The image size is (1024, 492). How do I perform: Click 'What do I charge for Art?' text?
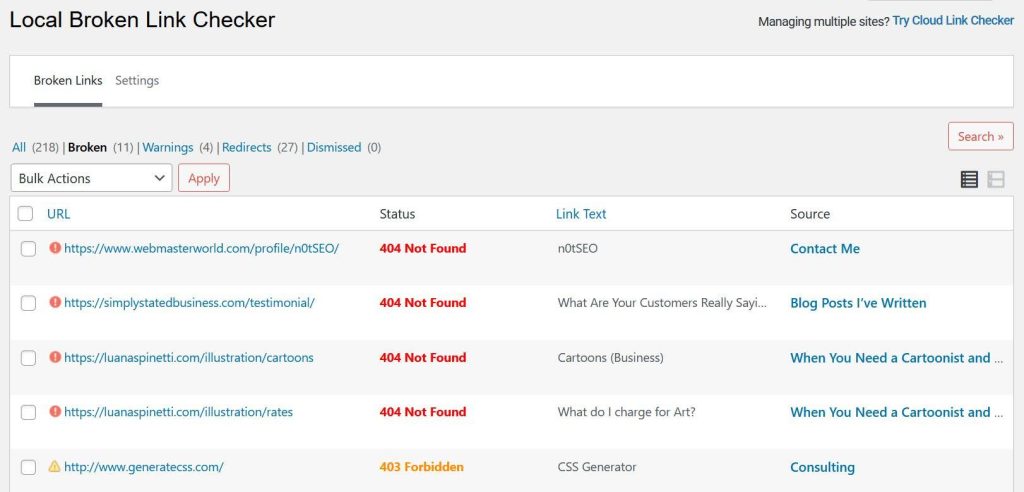(x=626, y=412)
